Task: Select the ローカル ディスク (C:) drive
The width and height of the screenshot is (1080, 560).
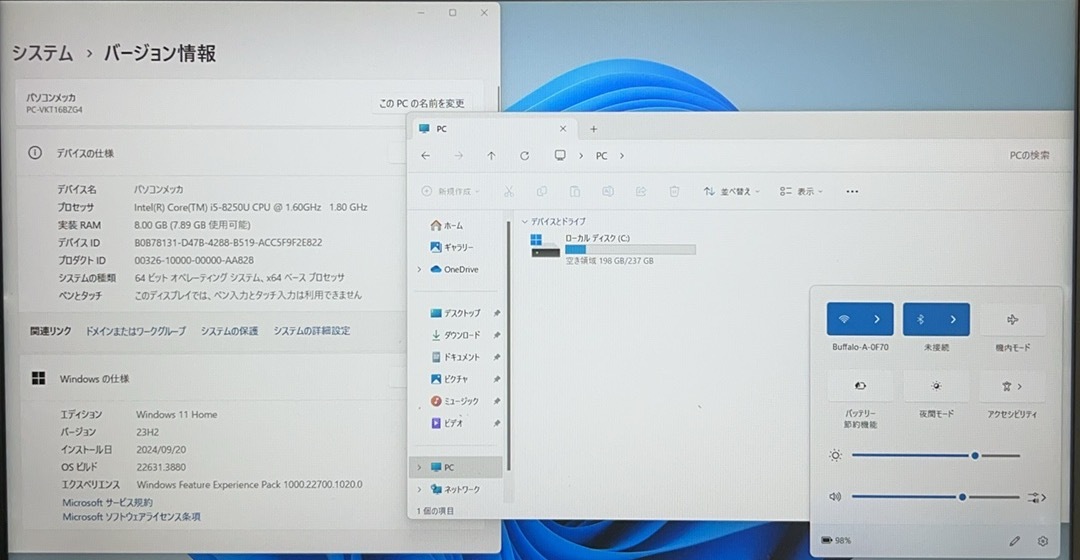Action: click(x=613, y=249)
